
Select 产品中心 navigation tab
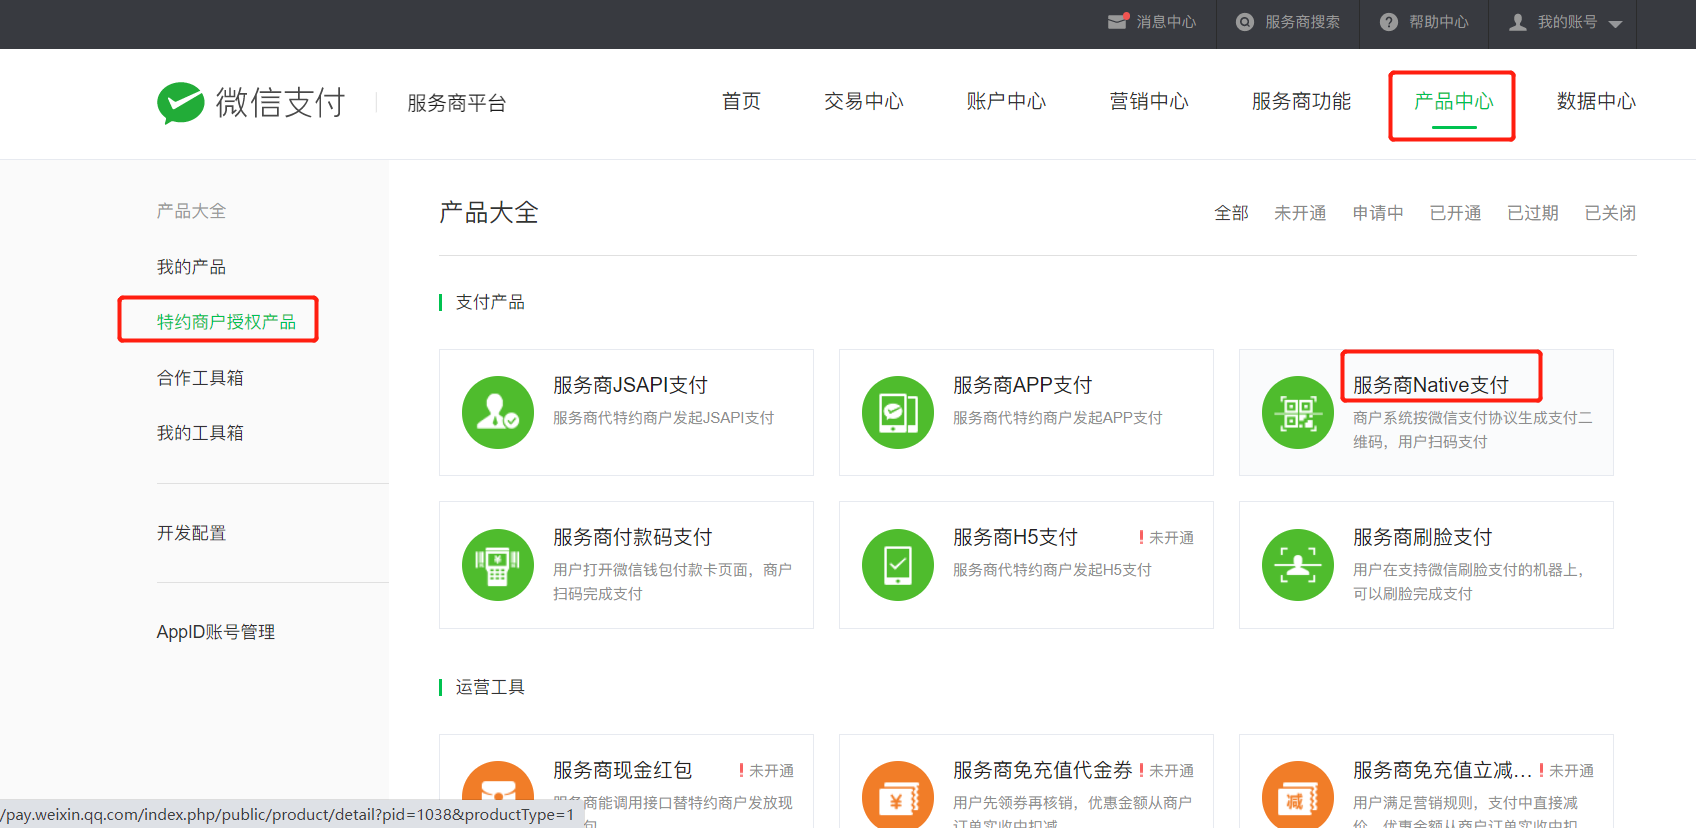coord(1454,101)
